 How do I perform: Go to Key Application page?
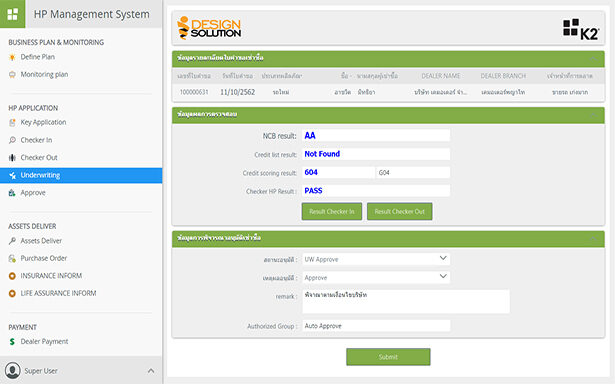43,122
